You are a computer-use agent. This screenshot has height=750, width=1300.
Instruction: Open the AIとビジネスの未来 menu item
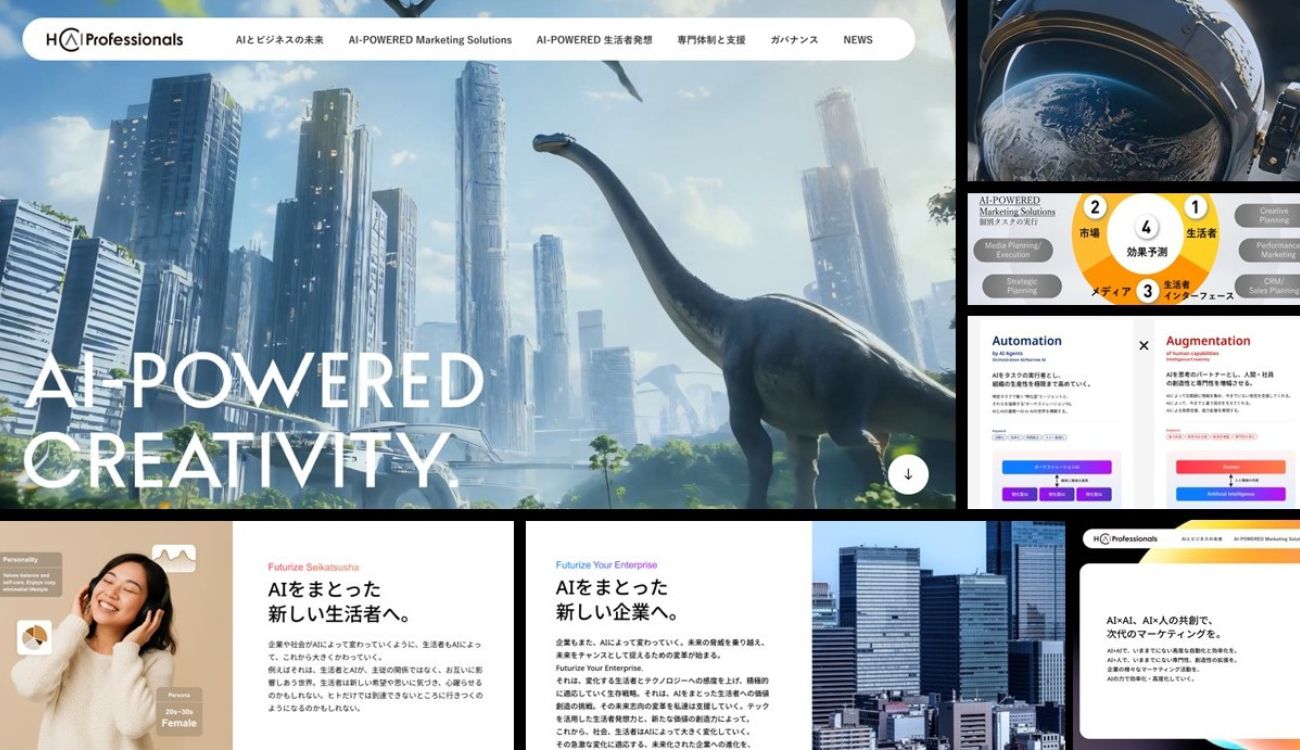pos(279,40)
